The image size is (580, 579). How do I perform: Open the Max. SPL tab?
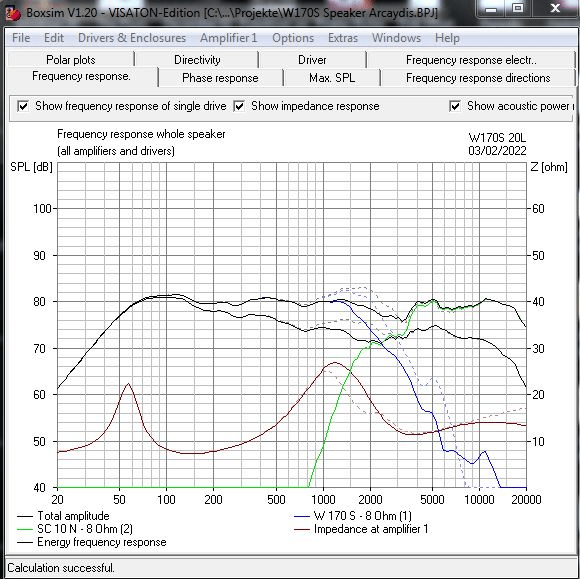pyautogui.click(x=332, y=78)
